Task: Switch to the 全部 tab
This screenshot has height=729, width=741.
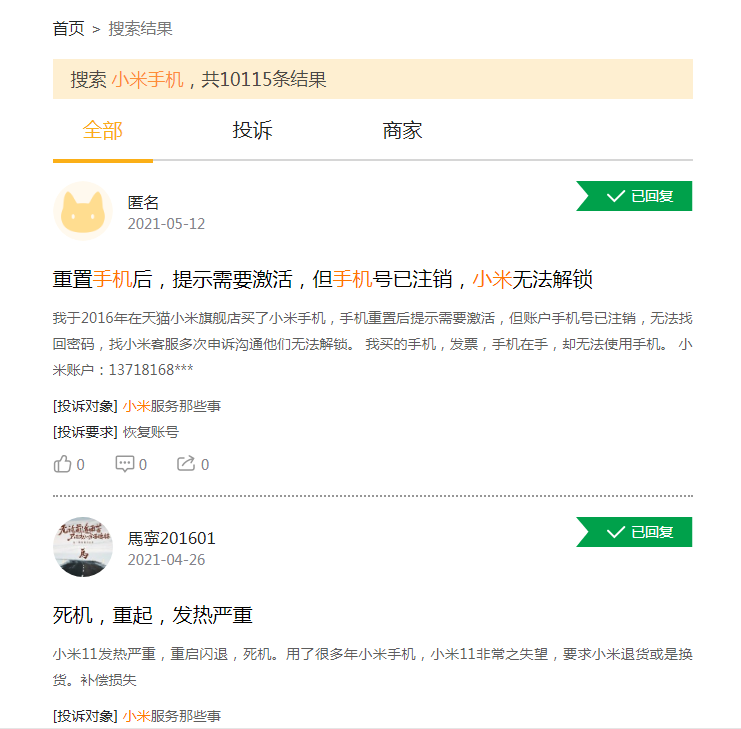Action: pyautogui.click(x=102, y=131)
